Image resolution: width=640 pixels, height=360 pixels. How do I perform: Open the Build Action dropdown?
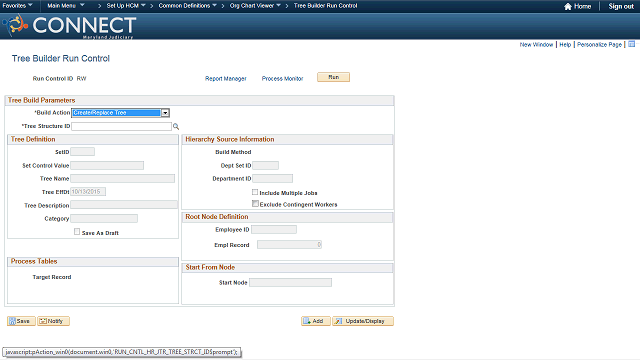[120, 113]
